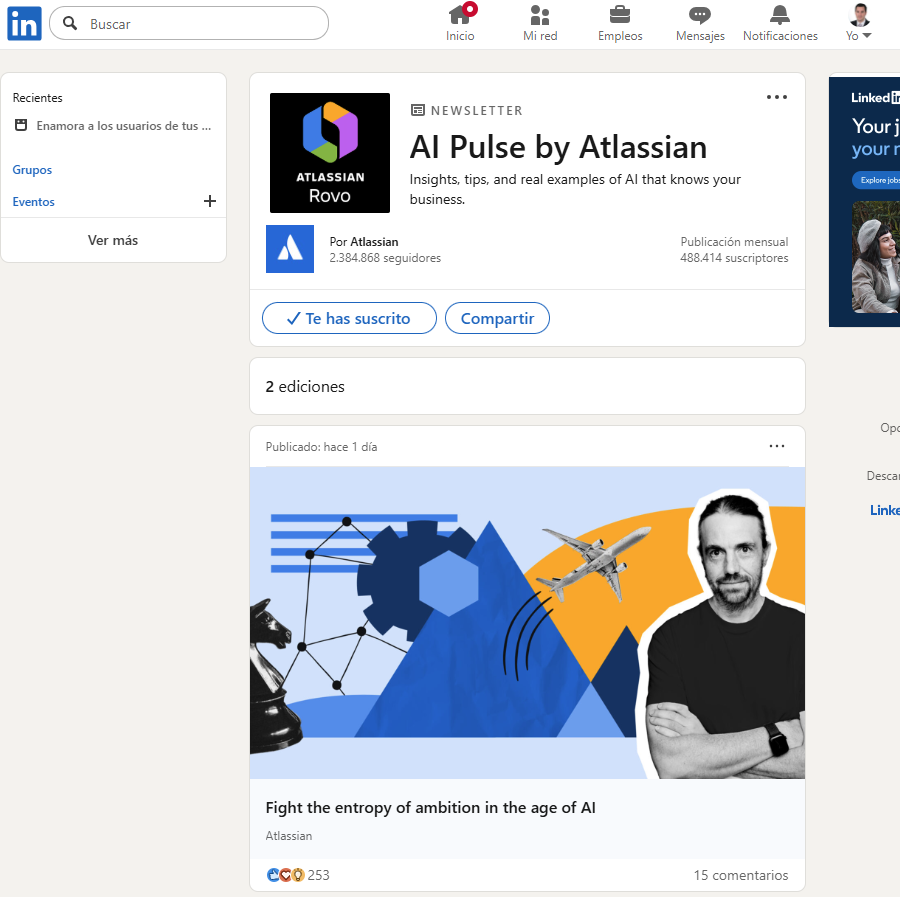
Task: Click the profile photo avatar in navbar
Action: click(x=859, y=15)
